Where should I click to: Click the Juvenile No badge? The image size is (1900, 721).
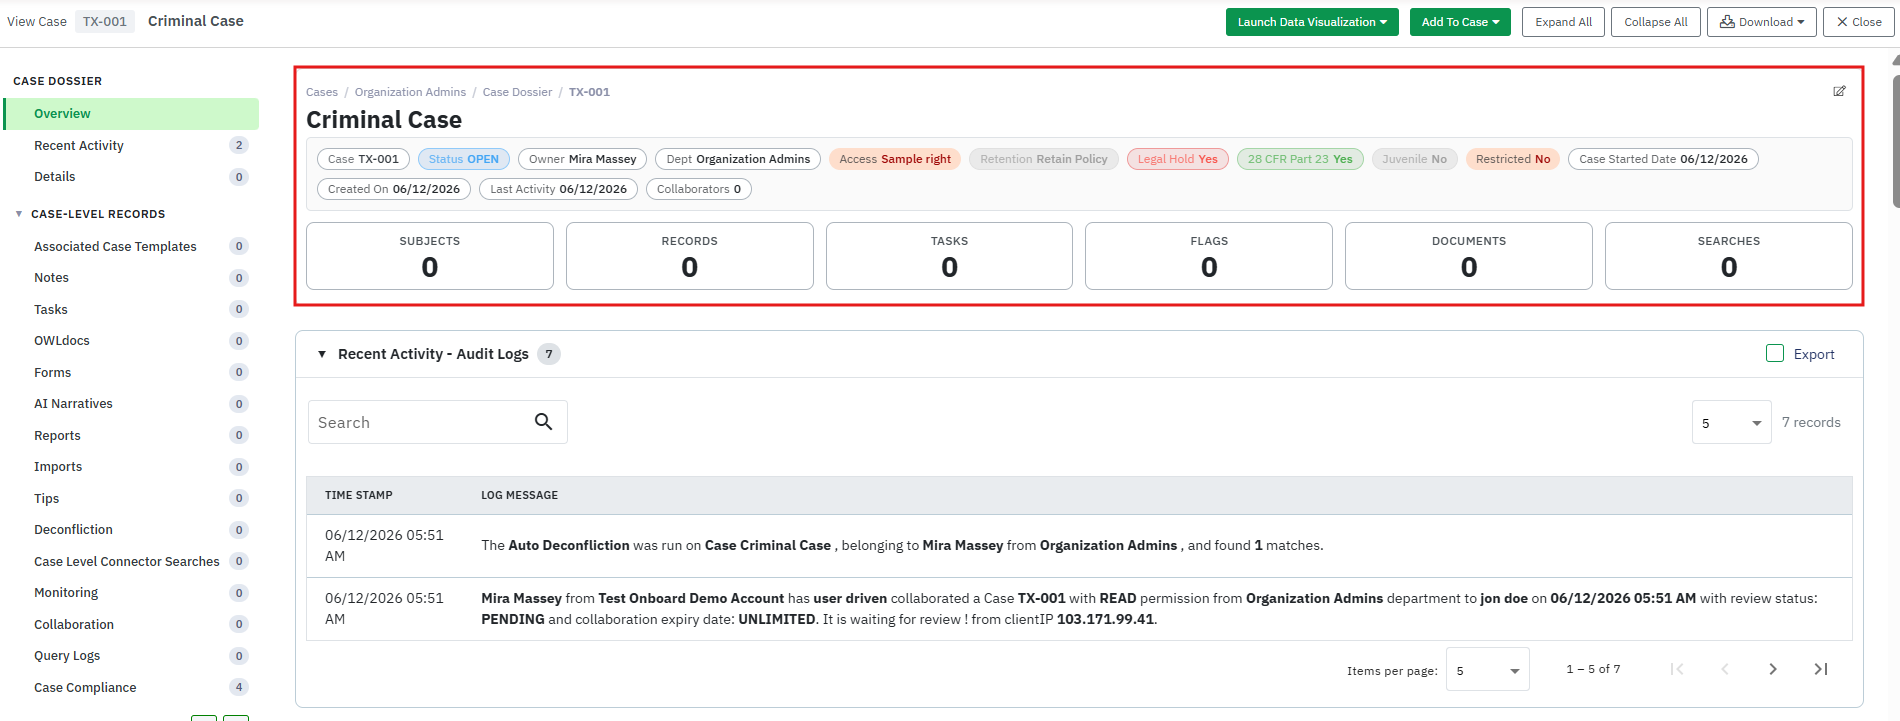1414,159
